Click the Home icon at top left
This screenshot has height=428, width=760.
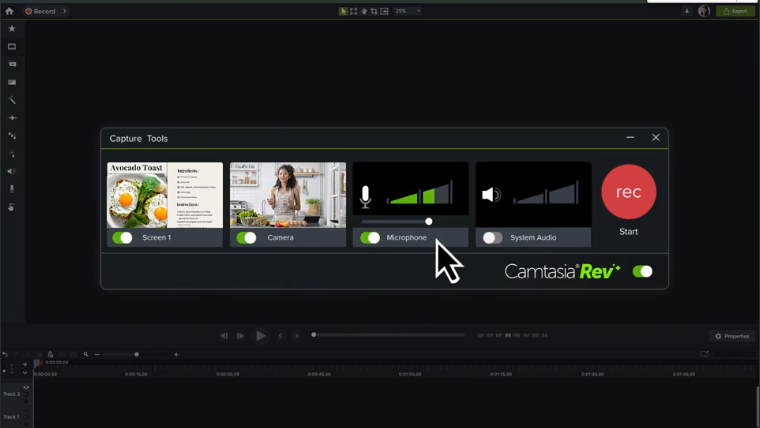click(9, 11)
